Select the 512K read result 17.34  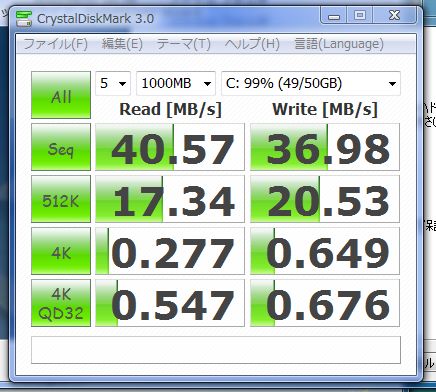(170, 199)
